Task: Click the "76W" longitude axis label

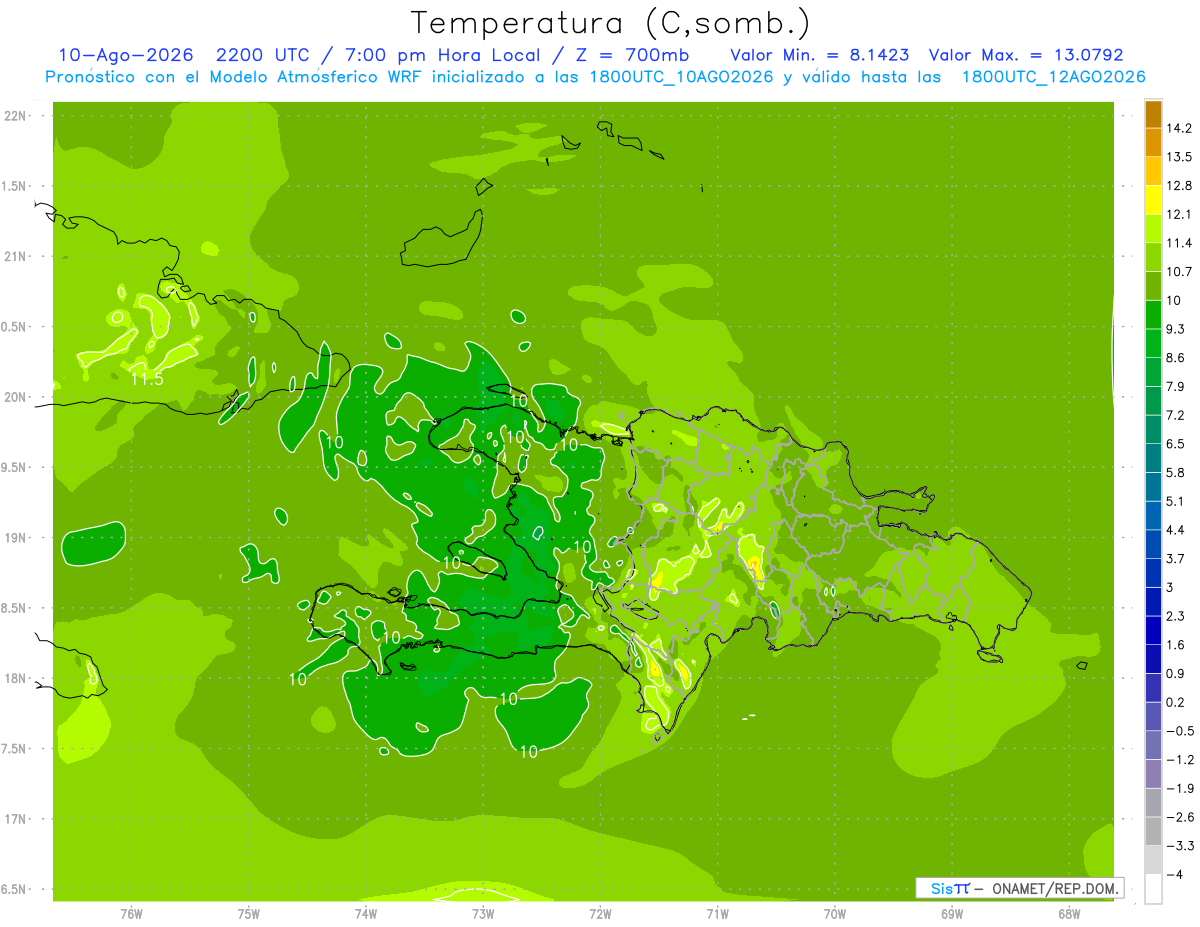Action: (x=131, y=913)
